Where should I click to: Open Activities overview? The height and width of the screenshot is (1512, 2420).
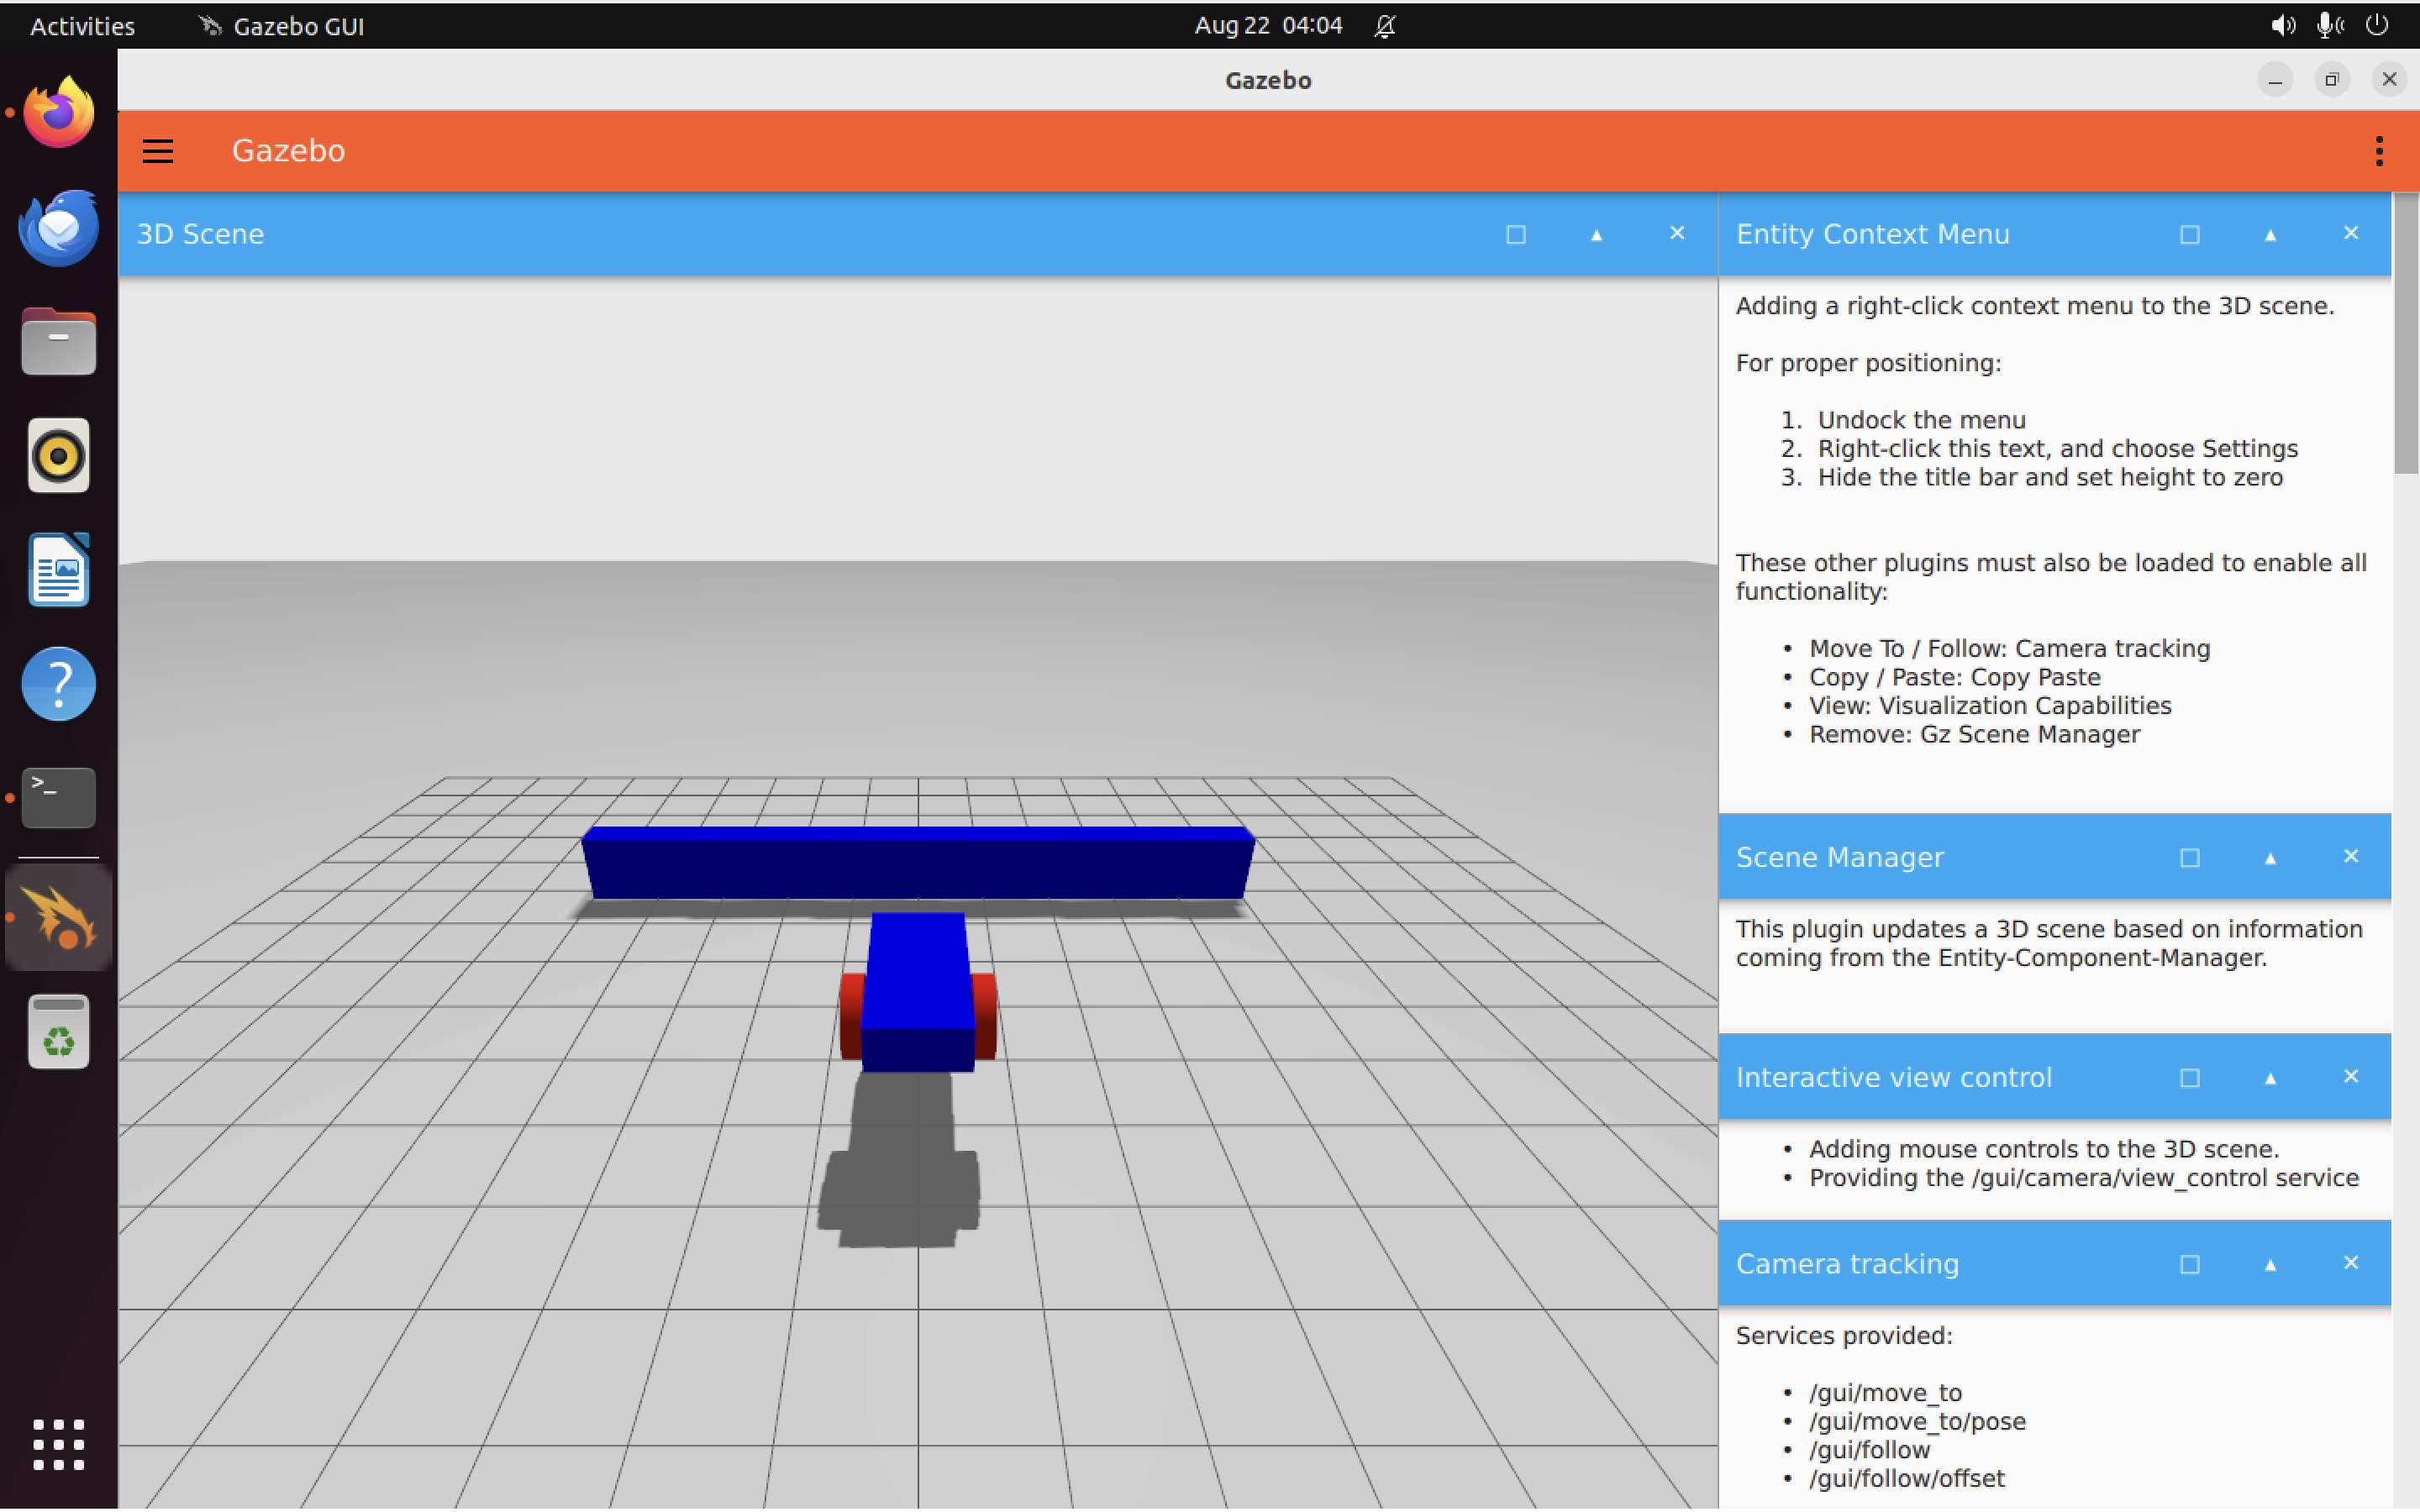pyautogui.click(x=82, y=26)
